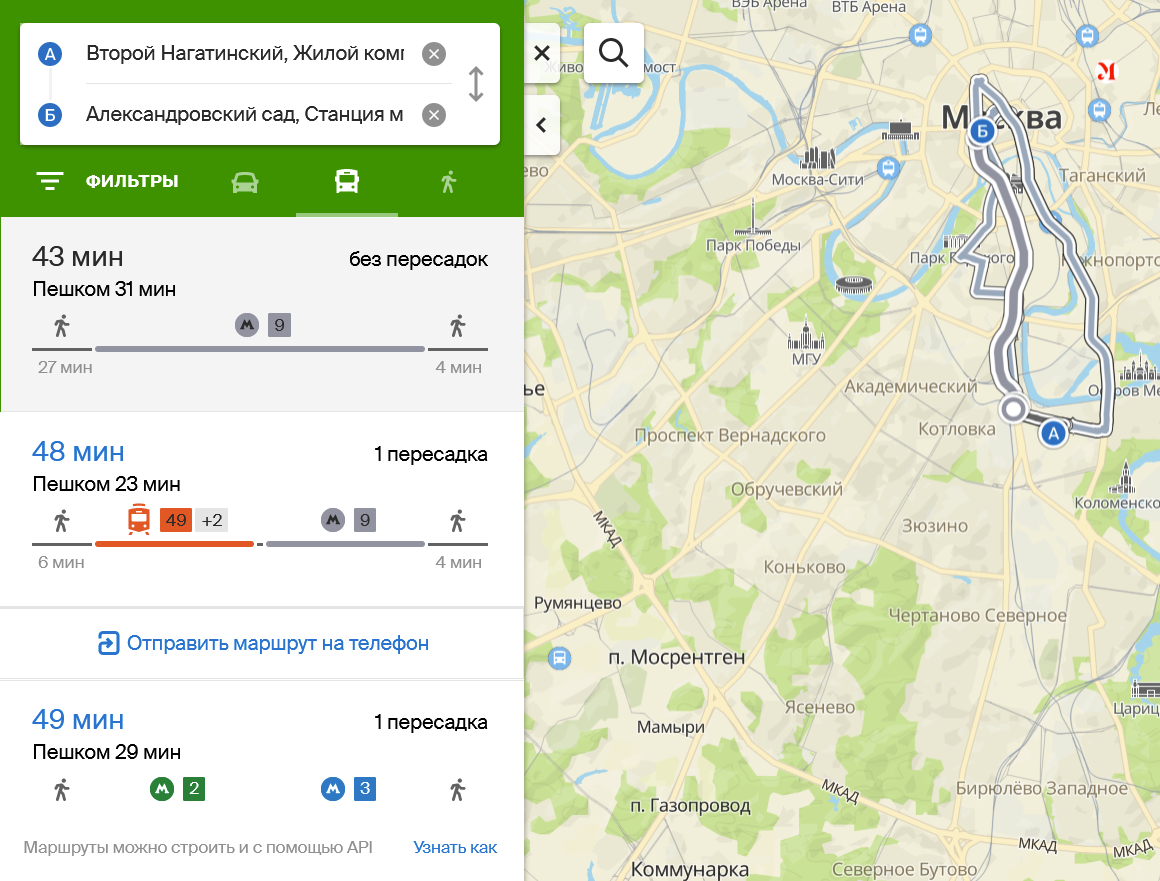This screenshot has width=1160, height=881.
Task: Click the Чертаново Северное map label
Action: pos(977,615)
